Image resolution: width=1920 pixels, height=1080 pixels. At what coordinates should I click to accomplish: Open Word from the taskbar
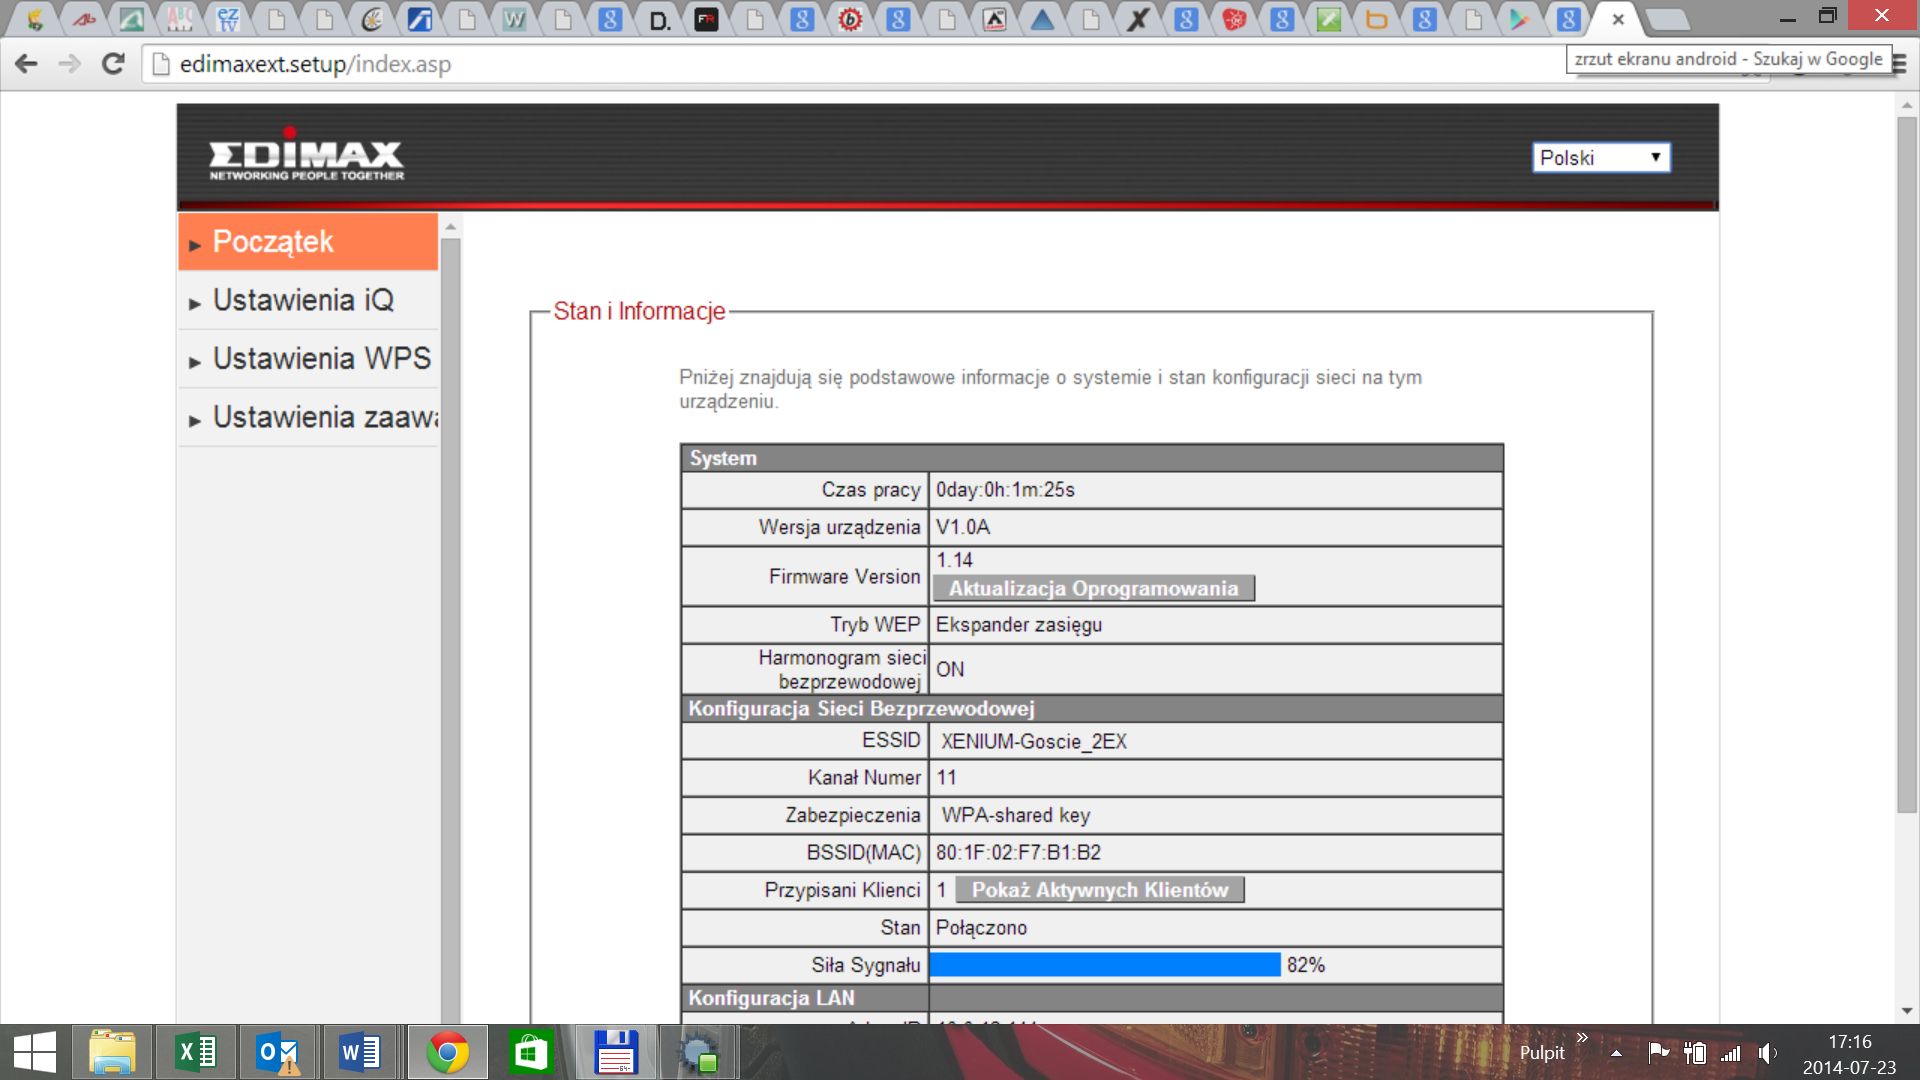point(360,1053)
